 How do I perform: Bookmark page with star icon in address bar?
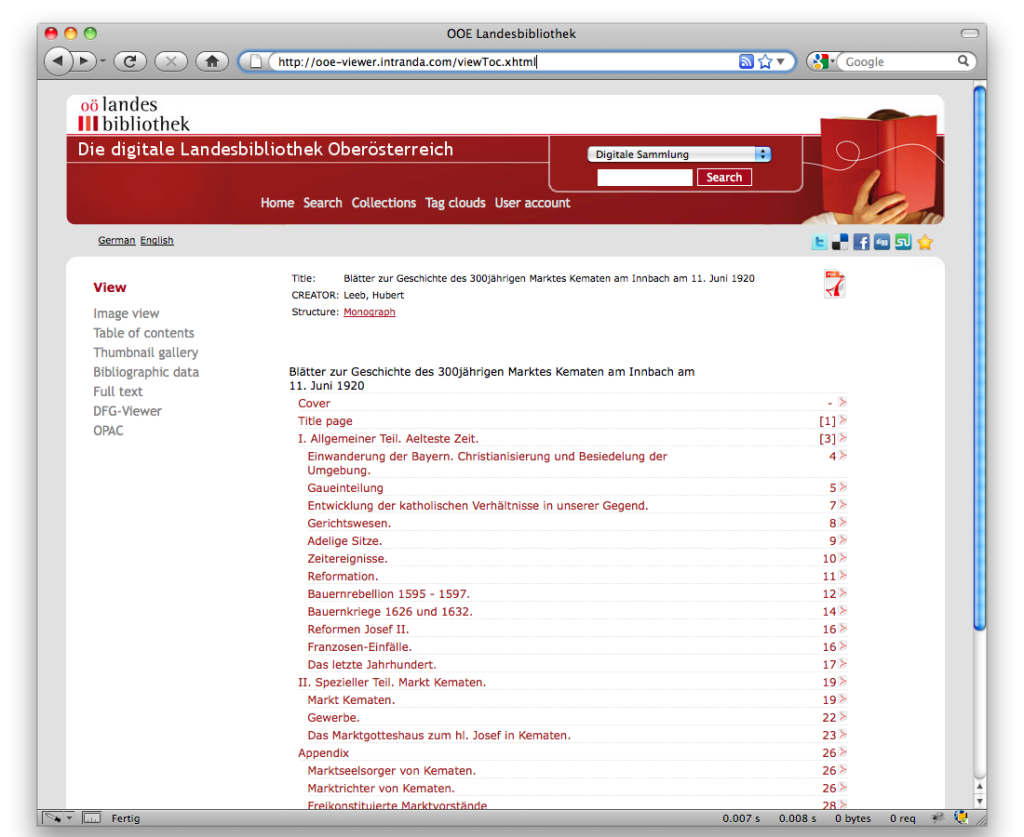[x=765, y=61]
